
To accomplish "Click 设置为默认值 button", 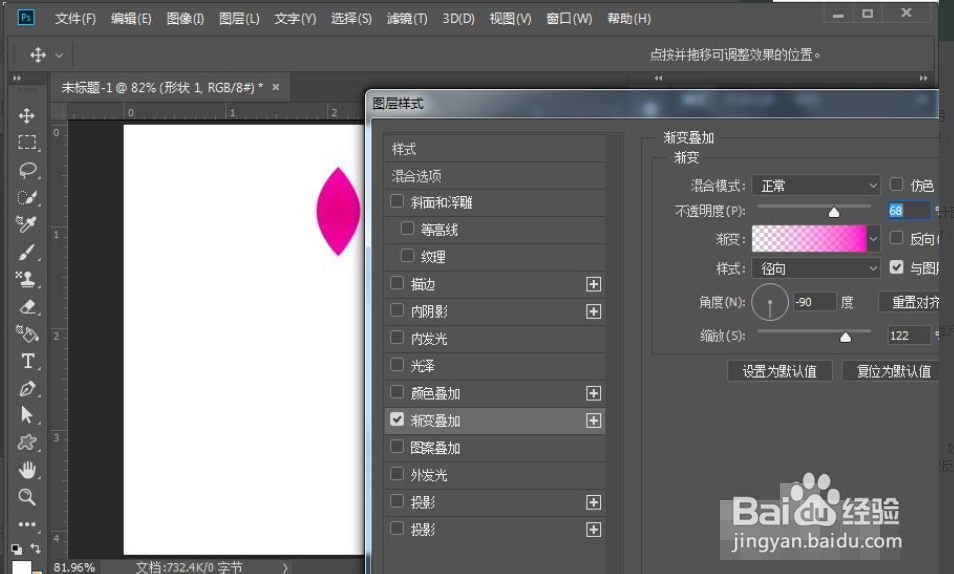I will pos(779,371).
